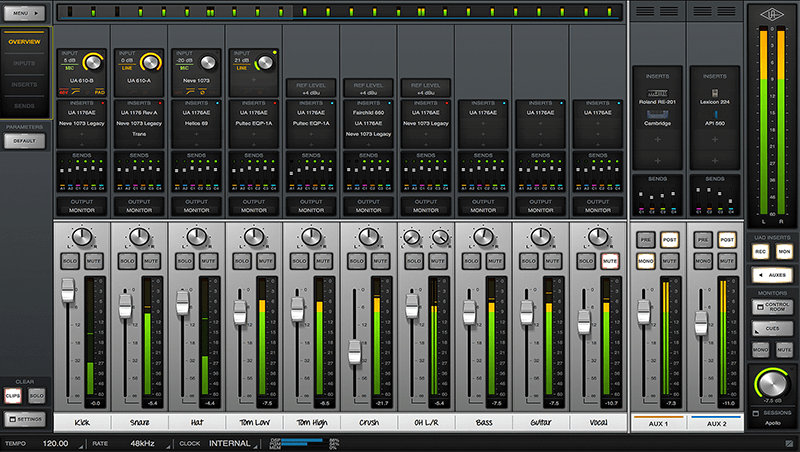Unmute the Vocal channel
800x452 pixels.
[610, 261]
